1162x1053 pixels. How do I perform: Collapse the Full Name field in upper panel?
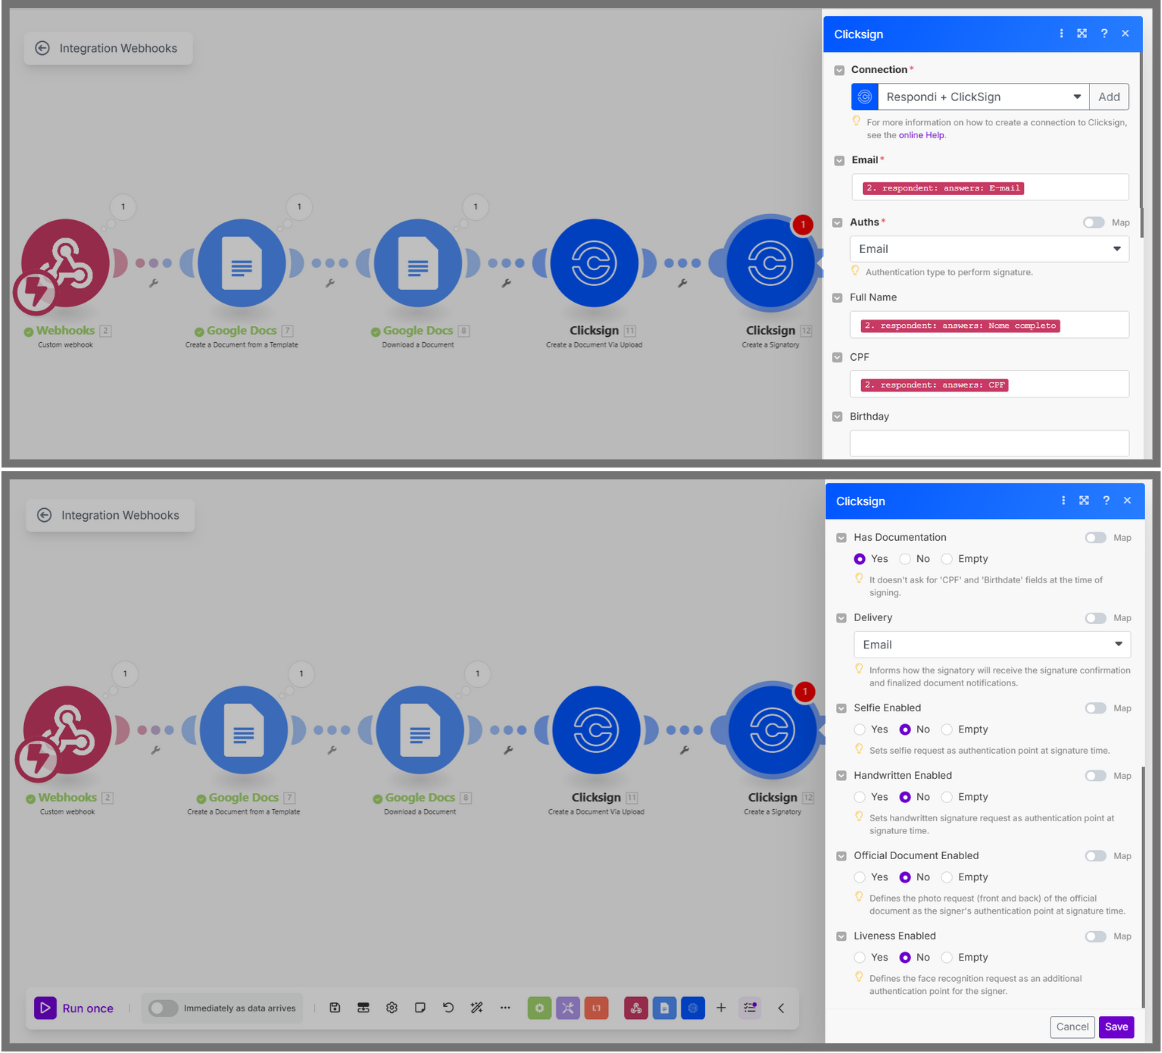click(837, 298)
